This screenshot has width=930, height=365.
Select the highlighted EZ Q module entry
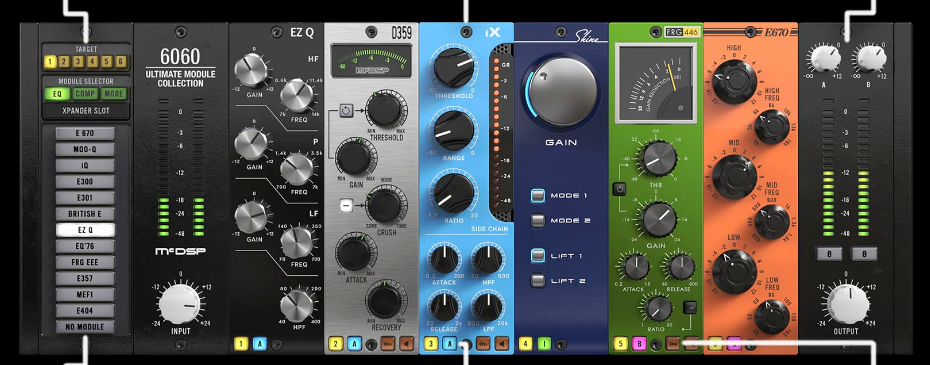pos(85,230)
